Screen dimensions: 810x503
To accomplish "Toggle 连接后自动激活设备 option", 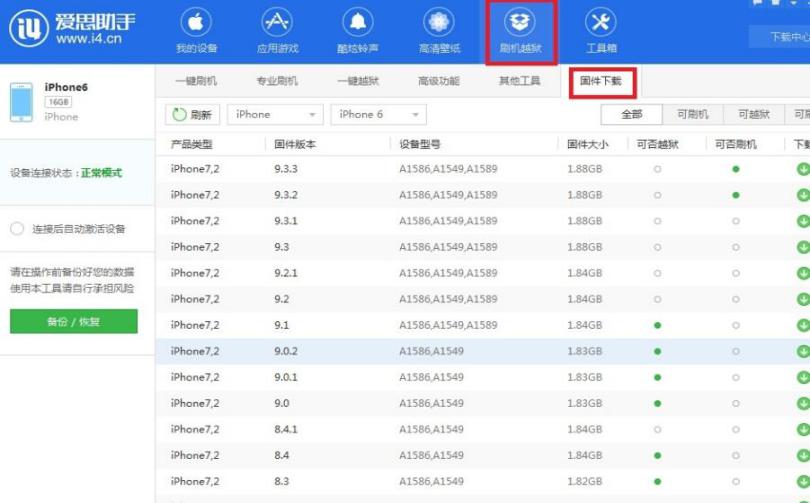I will click(17, 229).
